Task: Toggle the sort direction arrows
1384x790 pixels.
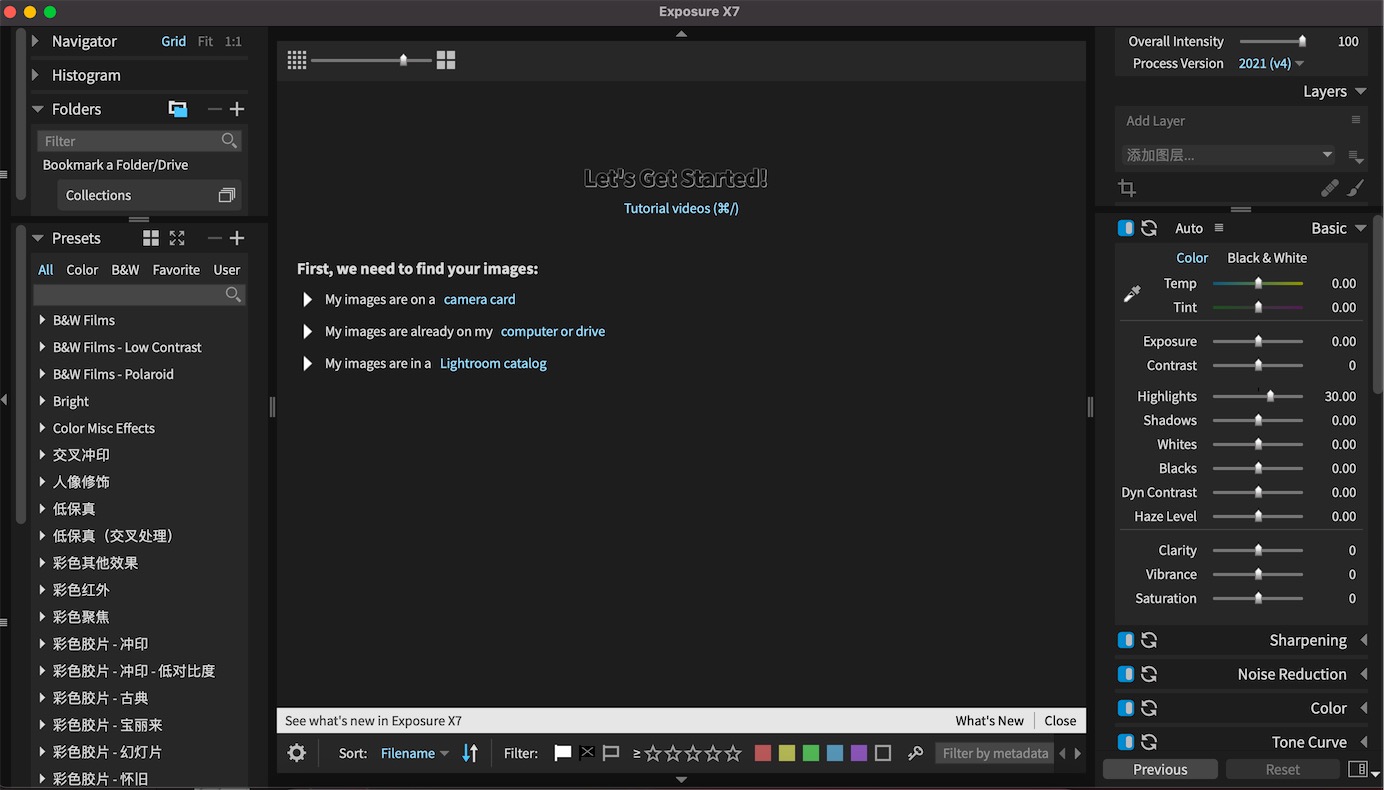Action: pos(470,753)
